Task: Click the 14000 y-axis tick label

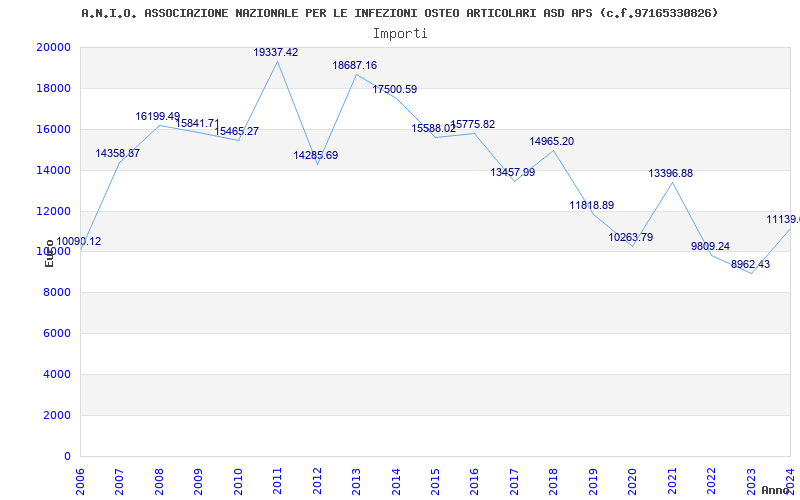Action: [x=54, y=170]
